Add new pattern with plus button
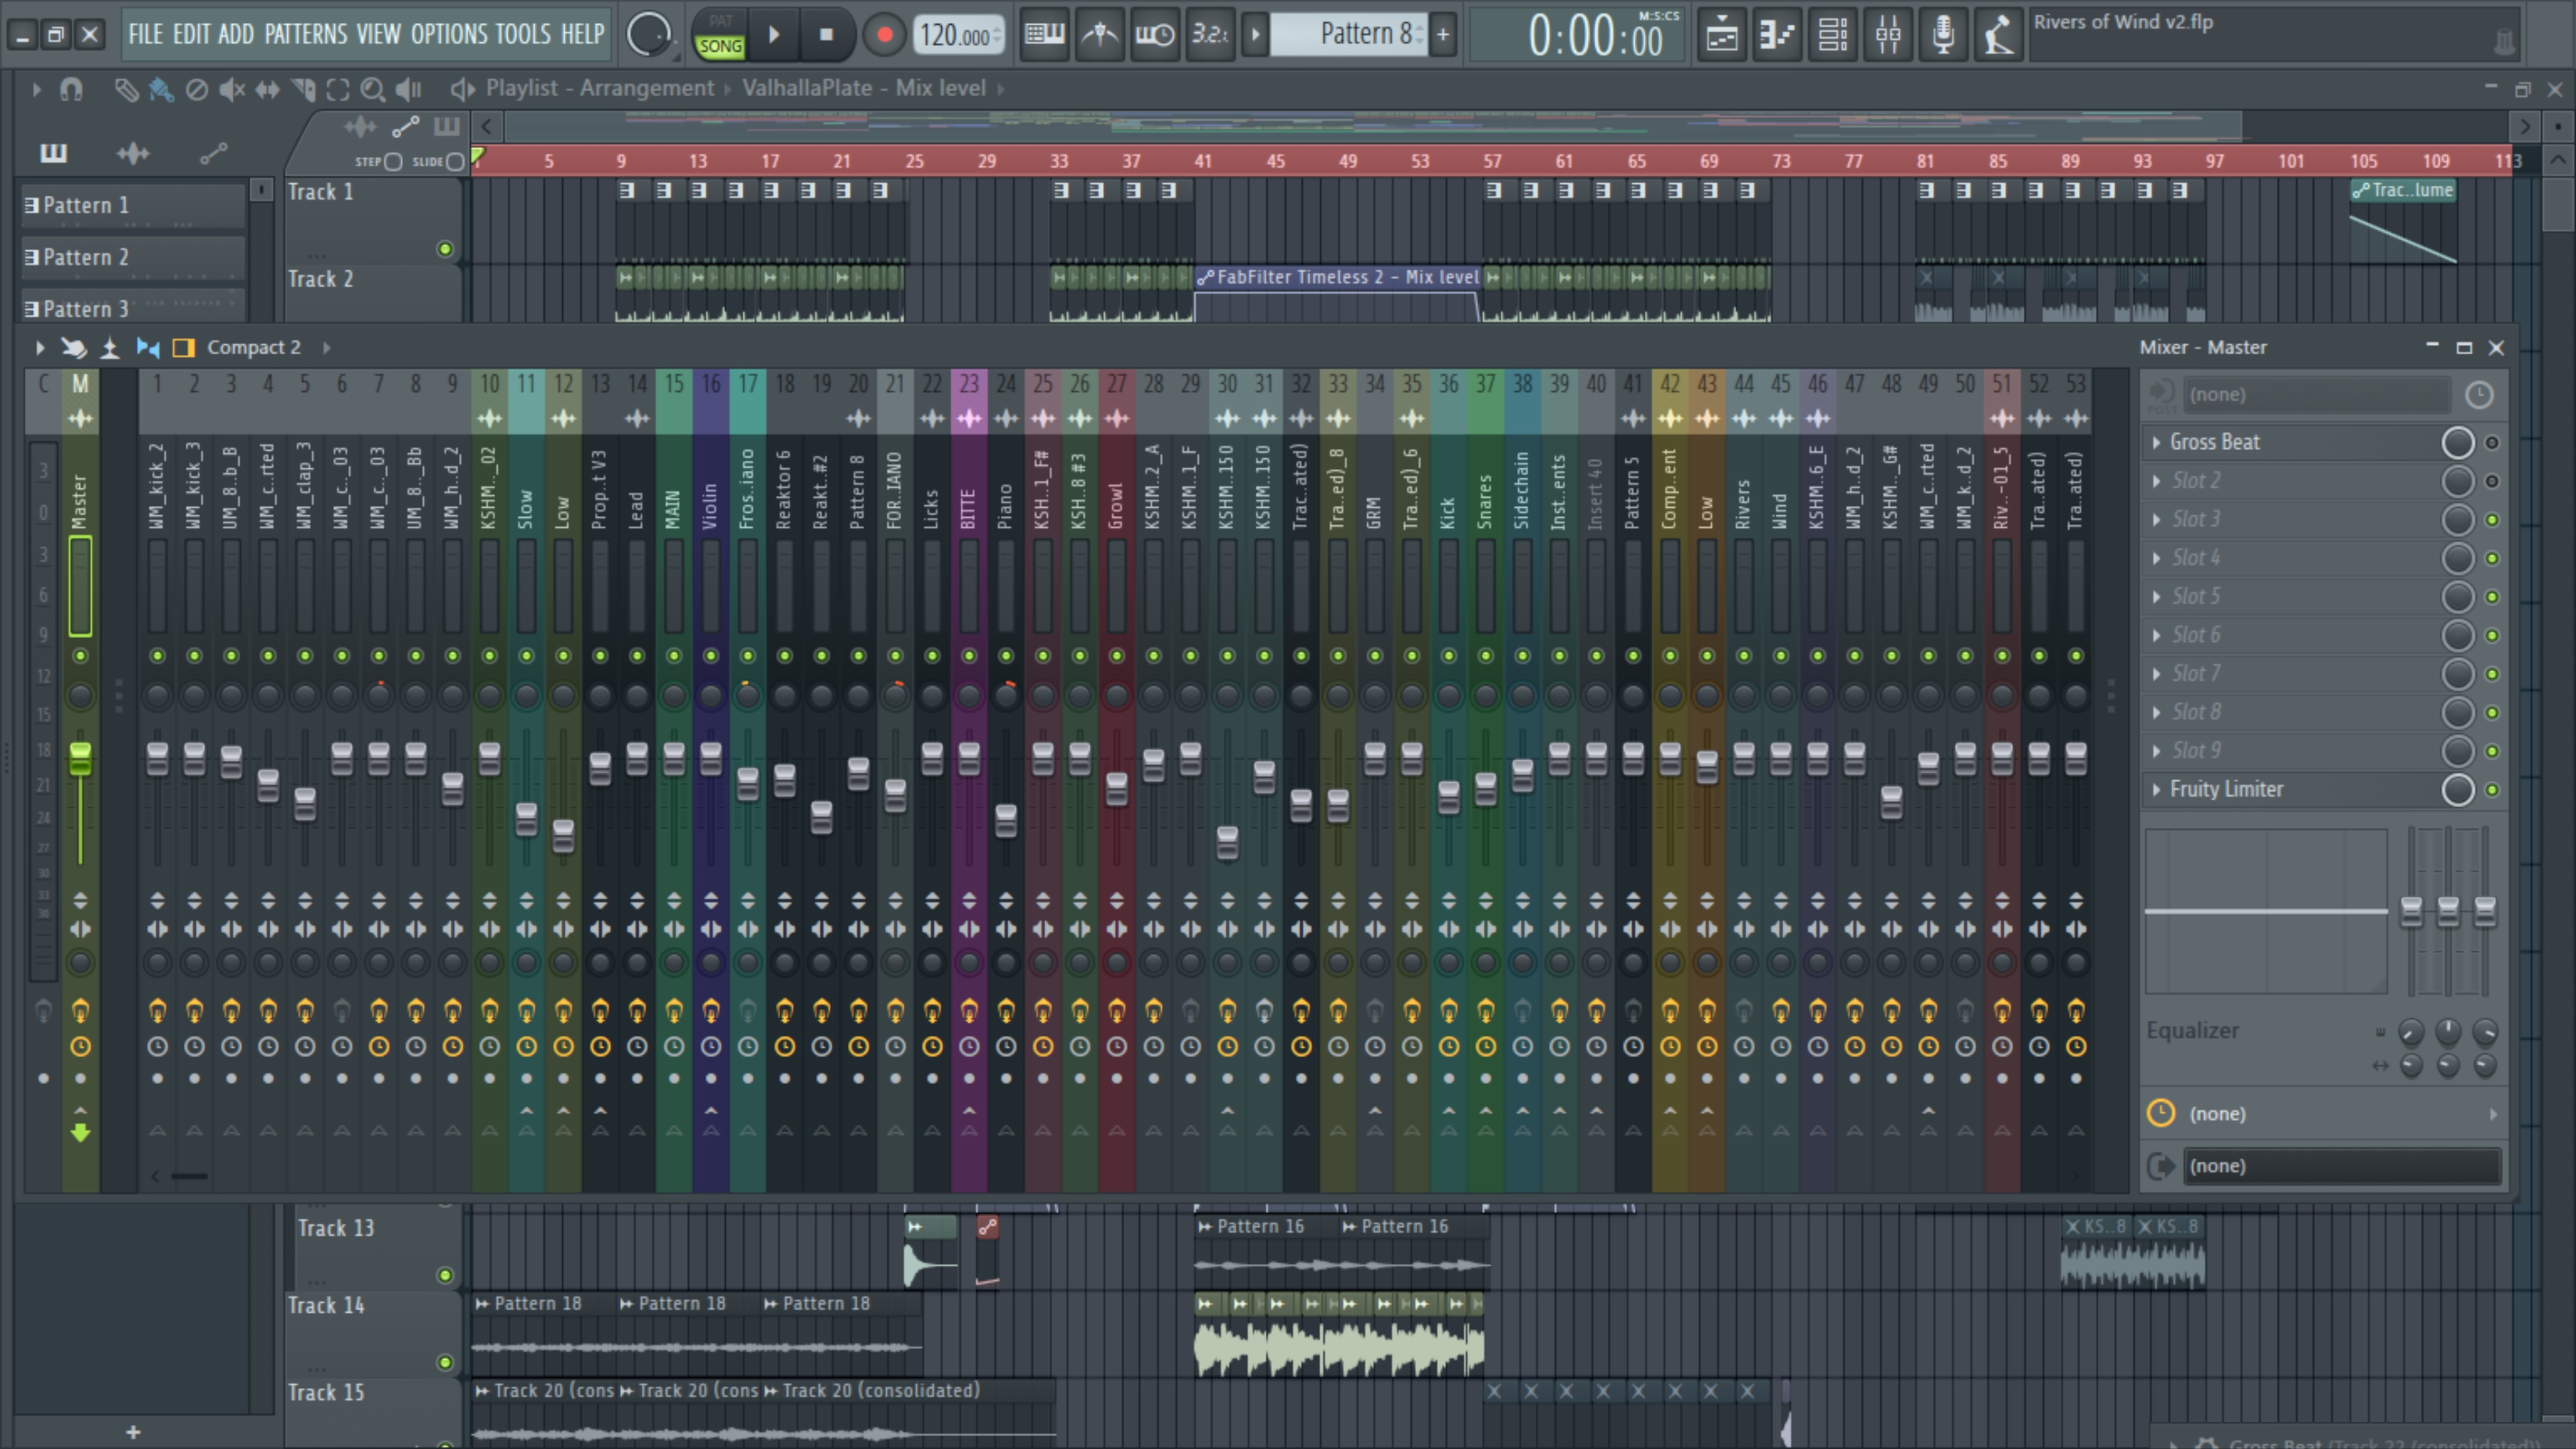The width and height of the screenshot is (2576, 1449). (1443, 35)
